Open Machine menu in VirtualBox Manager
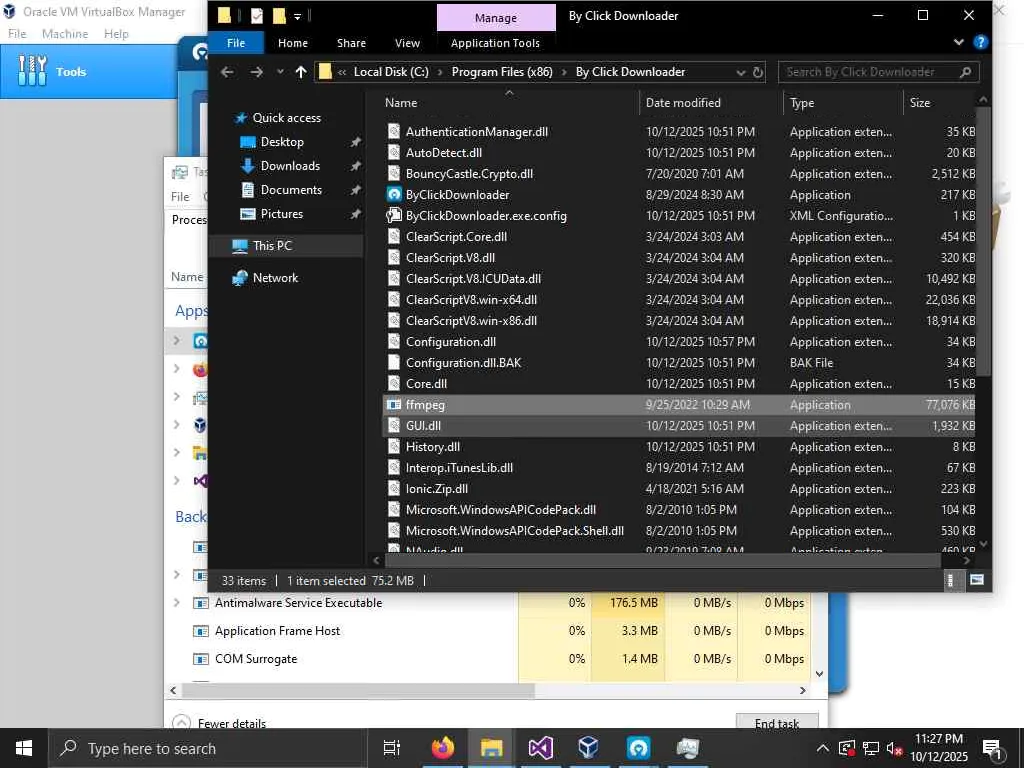 coord(65,34)
